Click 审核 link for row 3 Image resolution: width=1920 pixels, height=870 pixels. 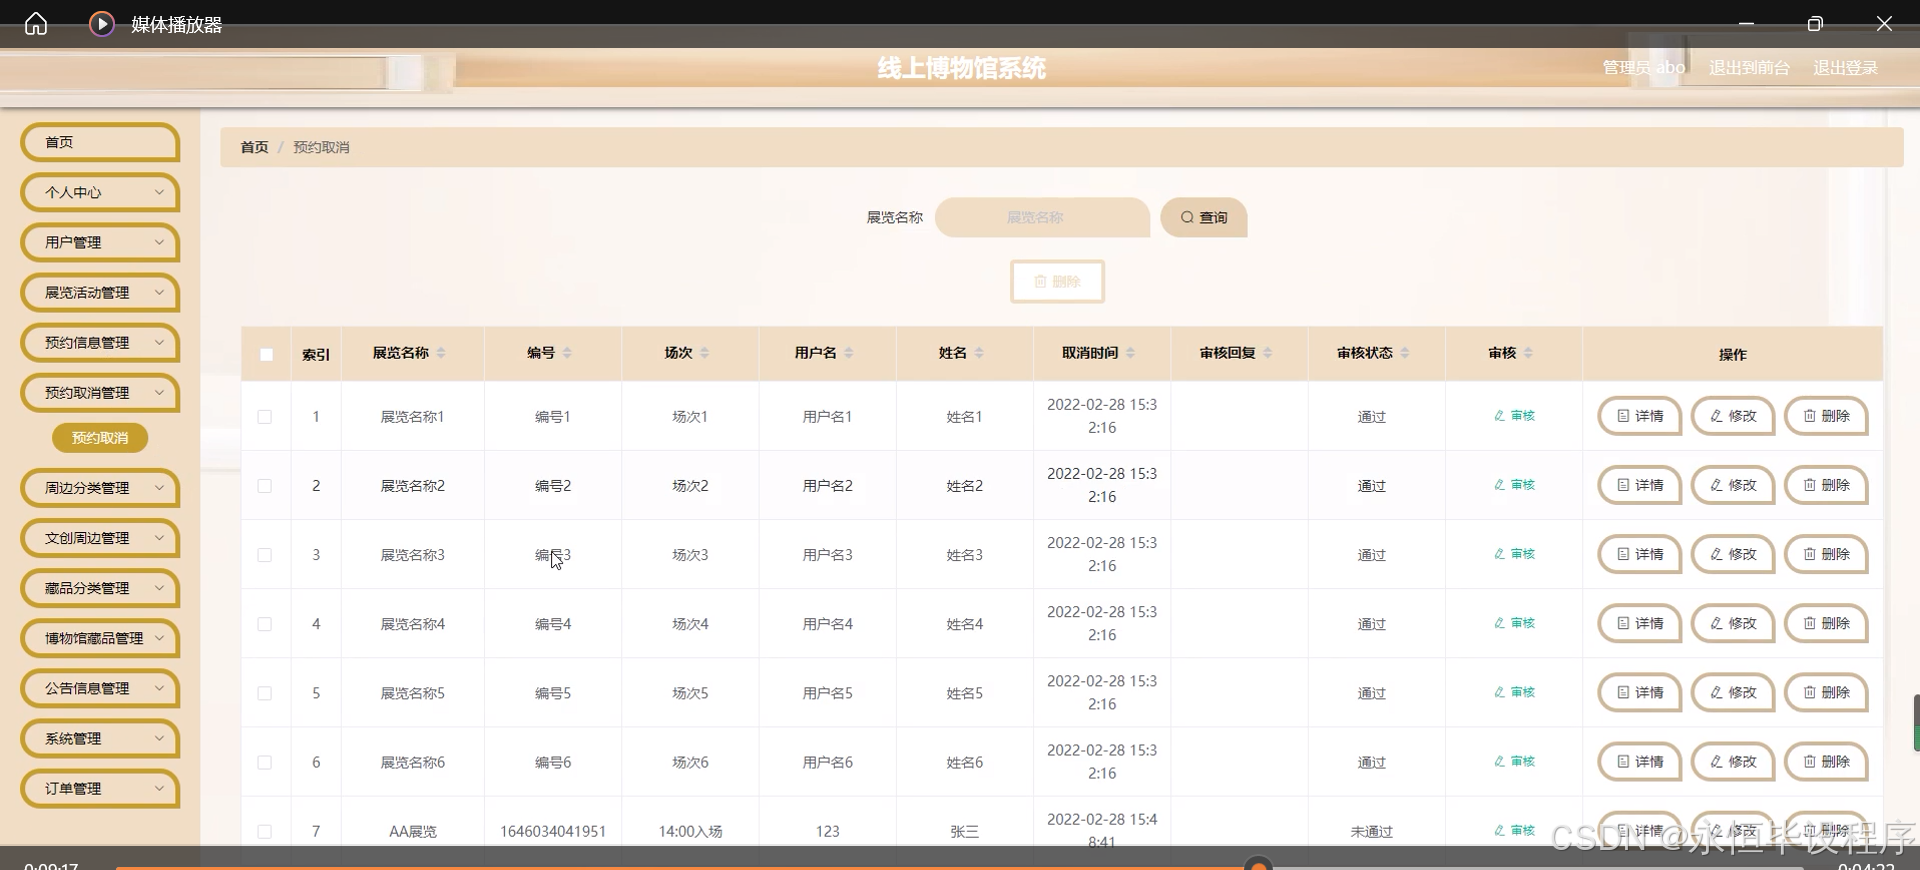point(1514,554)
